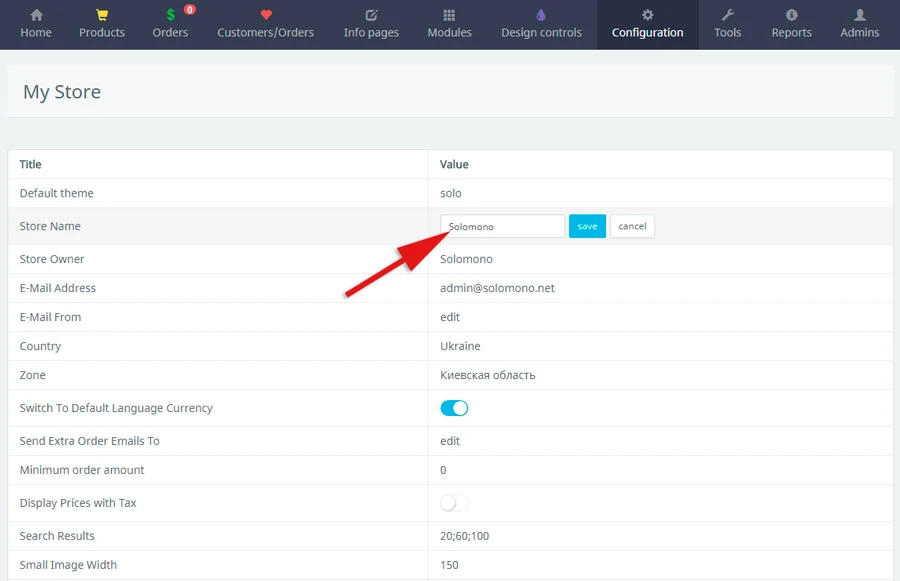Click the Modules grid icon
900x581 pixels.
pyautogui.click(x=449, y=15)
